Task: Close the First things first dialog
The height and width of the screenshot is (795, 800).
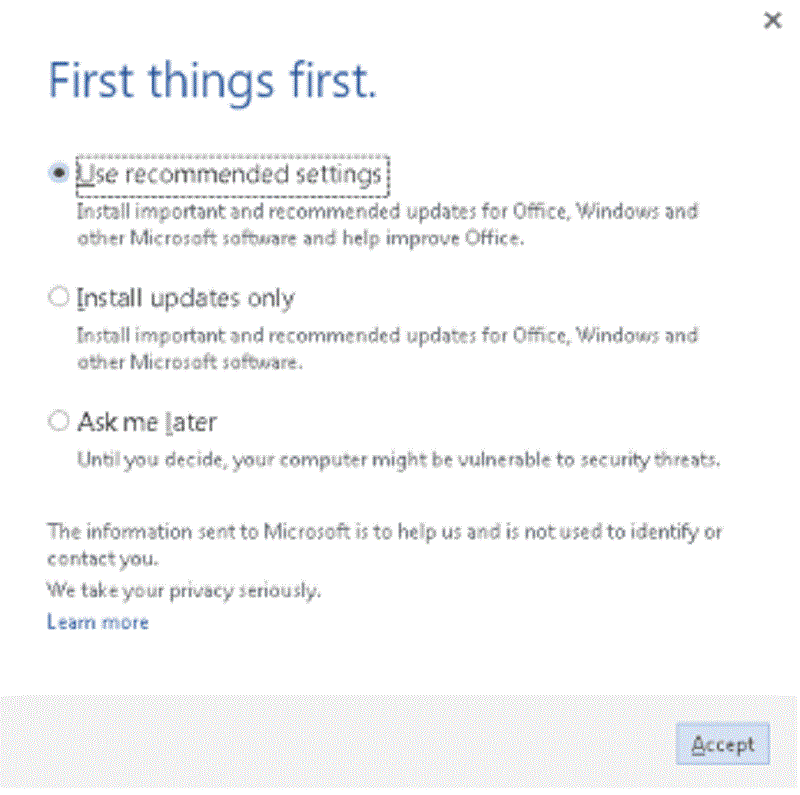Action: click(773, 20)
